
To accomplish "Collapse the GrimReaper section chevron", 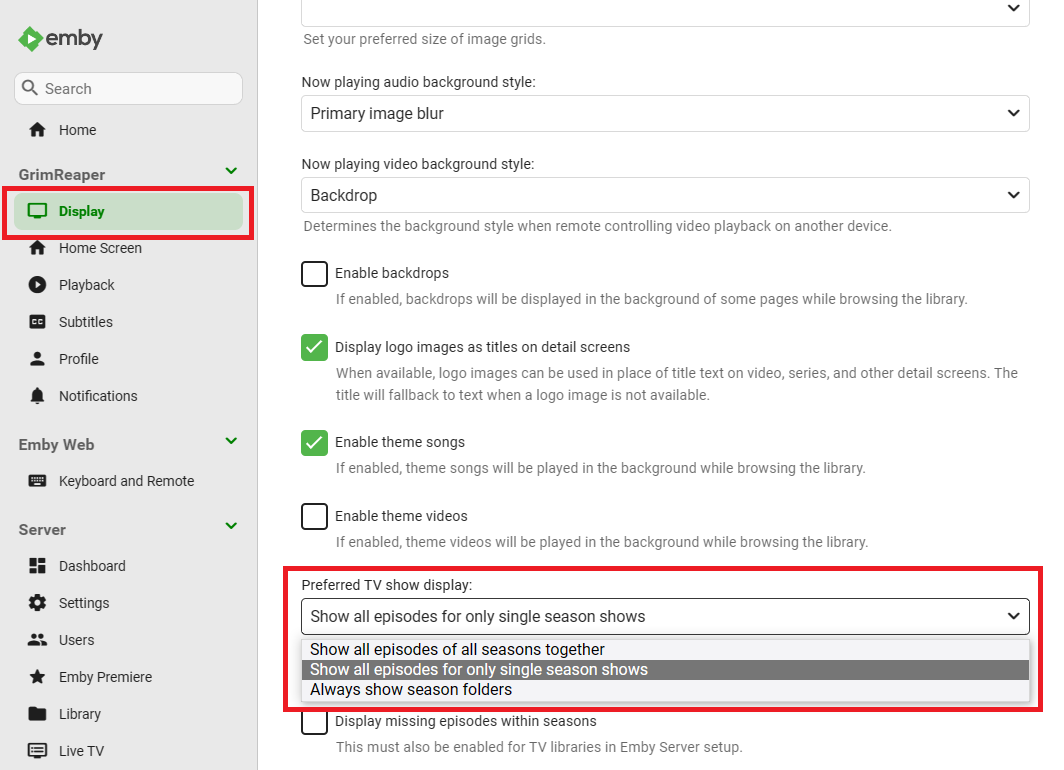I will click(x=231, y=172).
